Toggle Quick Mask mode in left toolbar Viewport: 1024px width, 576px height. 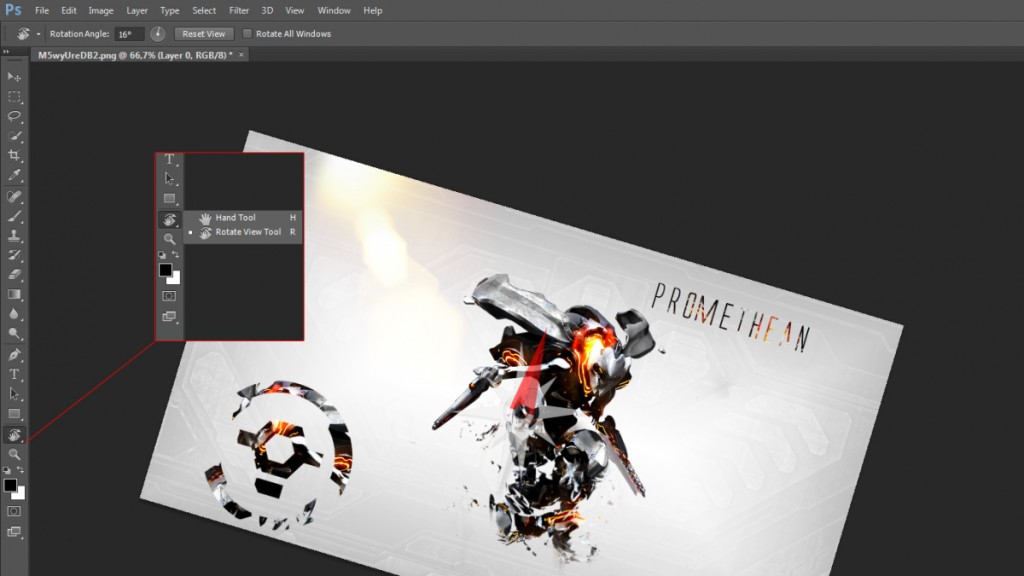point(14,511)
